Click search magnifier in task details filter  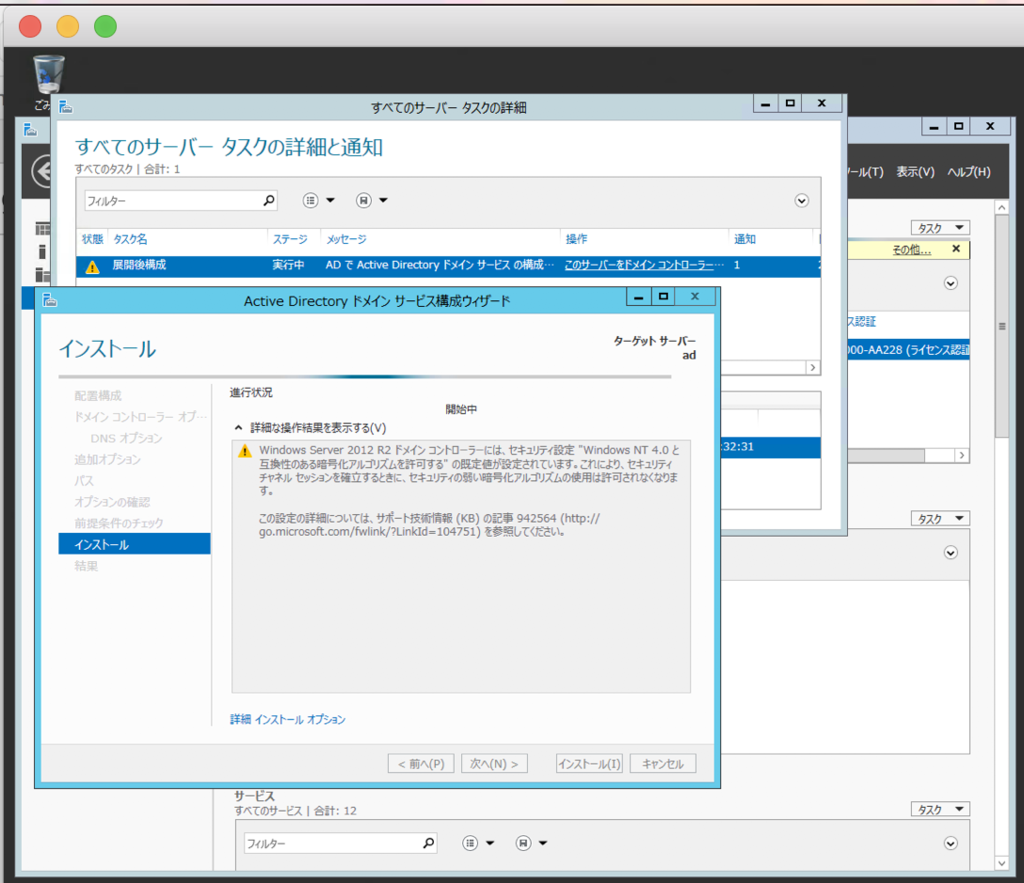point(268,201)
